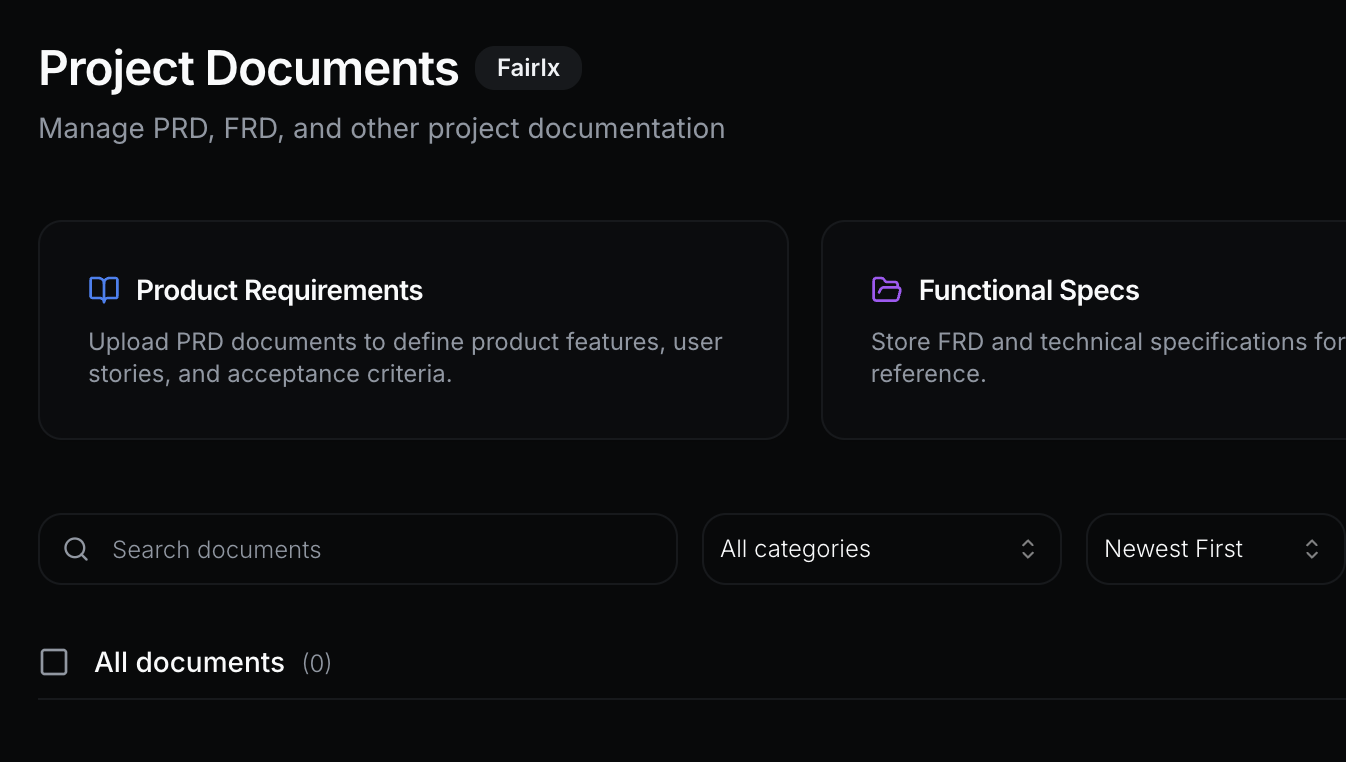Open the All categories dropdown
Image resolution: width=1346 pixels, height=762 pixels.
(x=881, y=549)
